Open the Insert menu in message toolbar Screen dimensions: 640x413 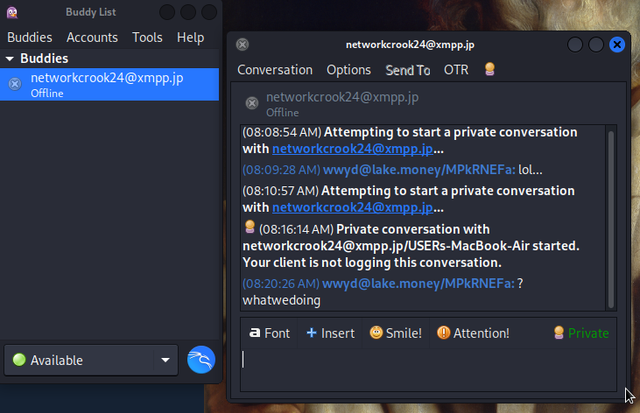pyautogui.click(x=330, y=333)
